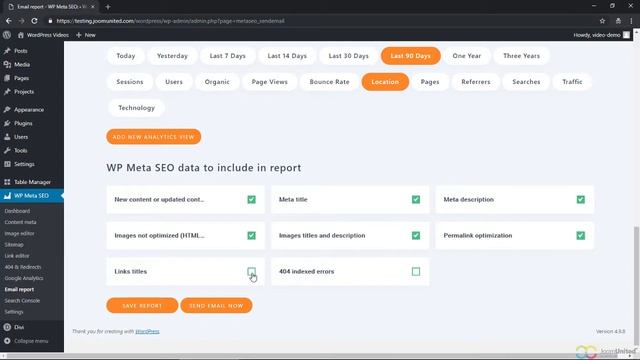The image size is (640, 360).
Task: Go back in browser history
Action: (9, 21)
